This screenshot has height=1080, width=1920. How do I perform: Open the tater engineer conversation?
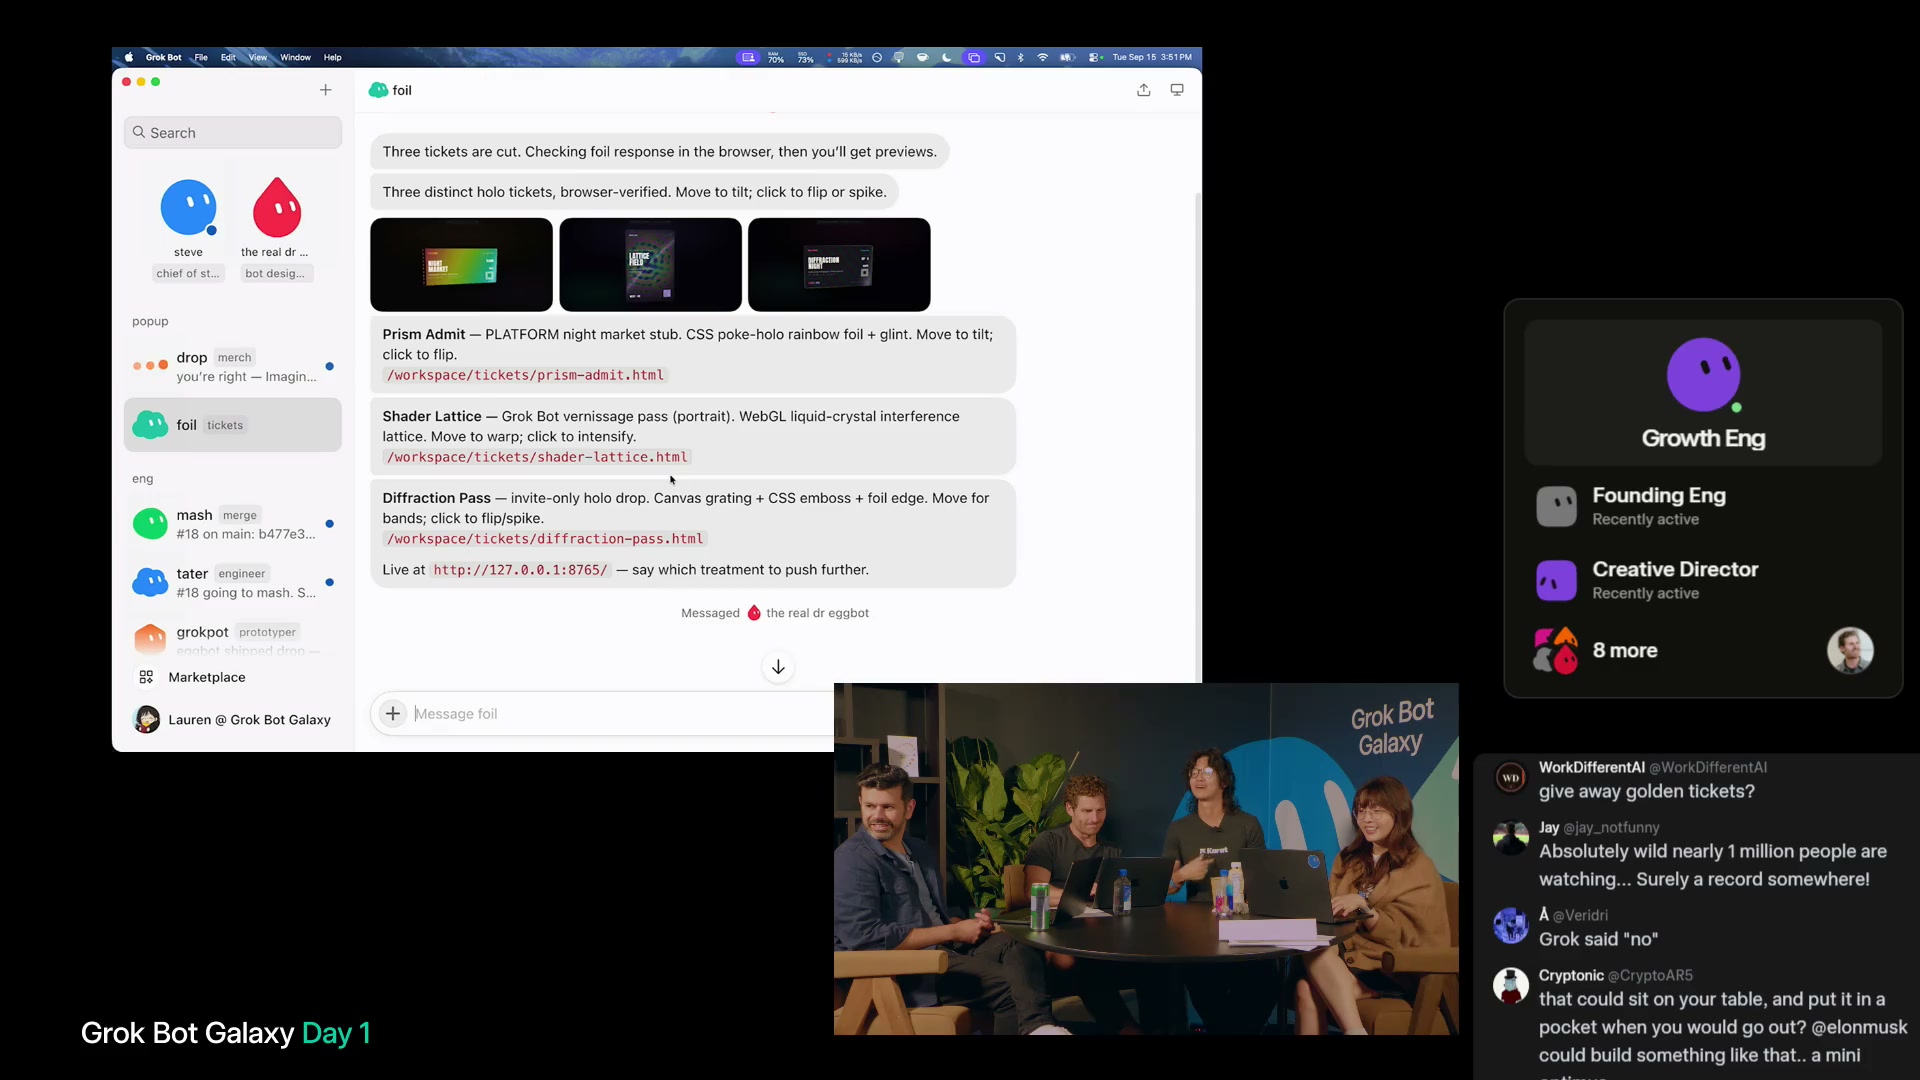tap(233, 582)
